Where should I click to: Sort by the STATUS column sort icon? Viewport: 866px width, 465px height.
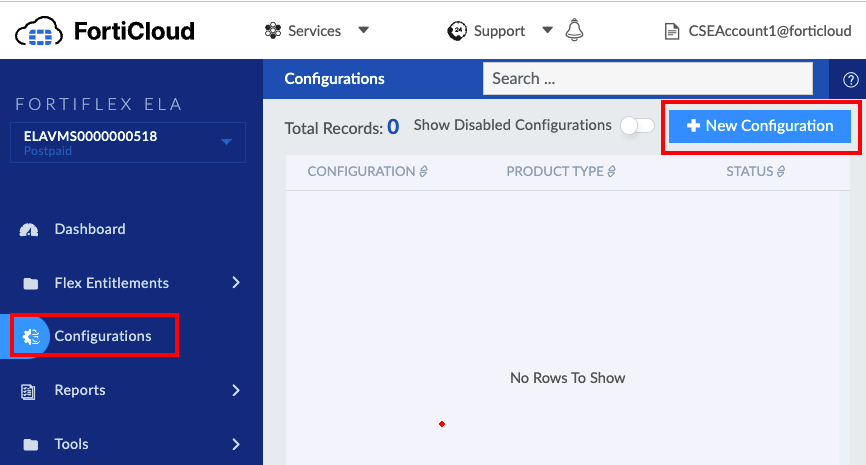point(780,172)
